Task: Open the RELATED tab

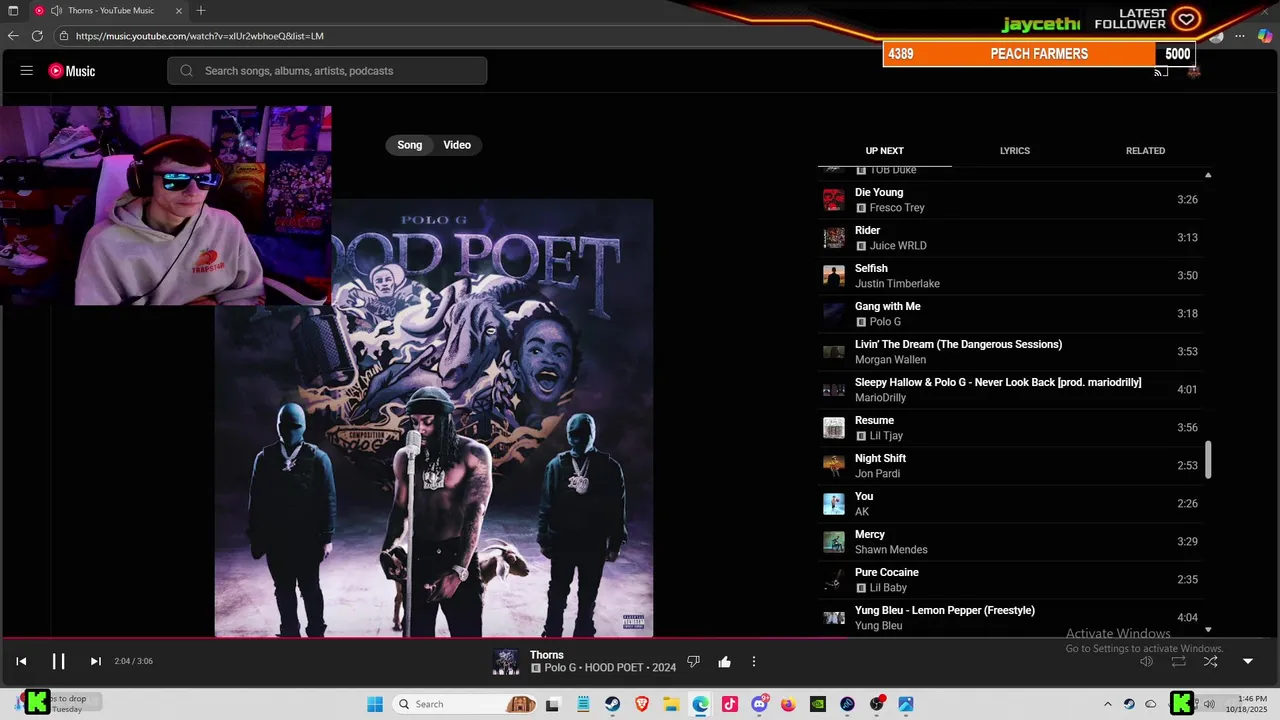Action: 1146,151
